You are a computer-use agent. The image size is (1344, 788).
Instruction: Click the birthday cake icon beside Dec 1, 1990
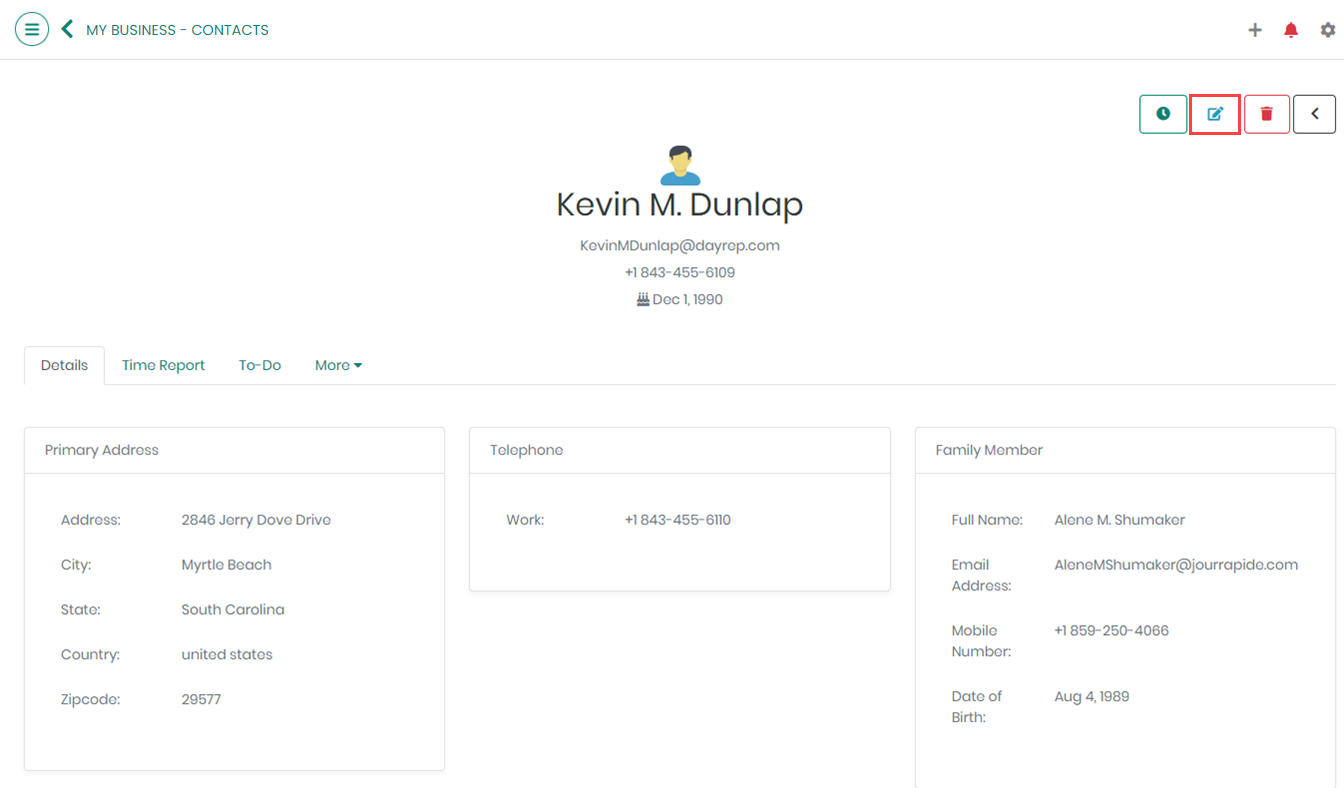click(643, 299)
